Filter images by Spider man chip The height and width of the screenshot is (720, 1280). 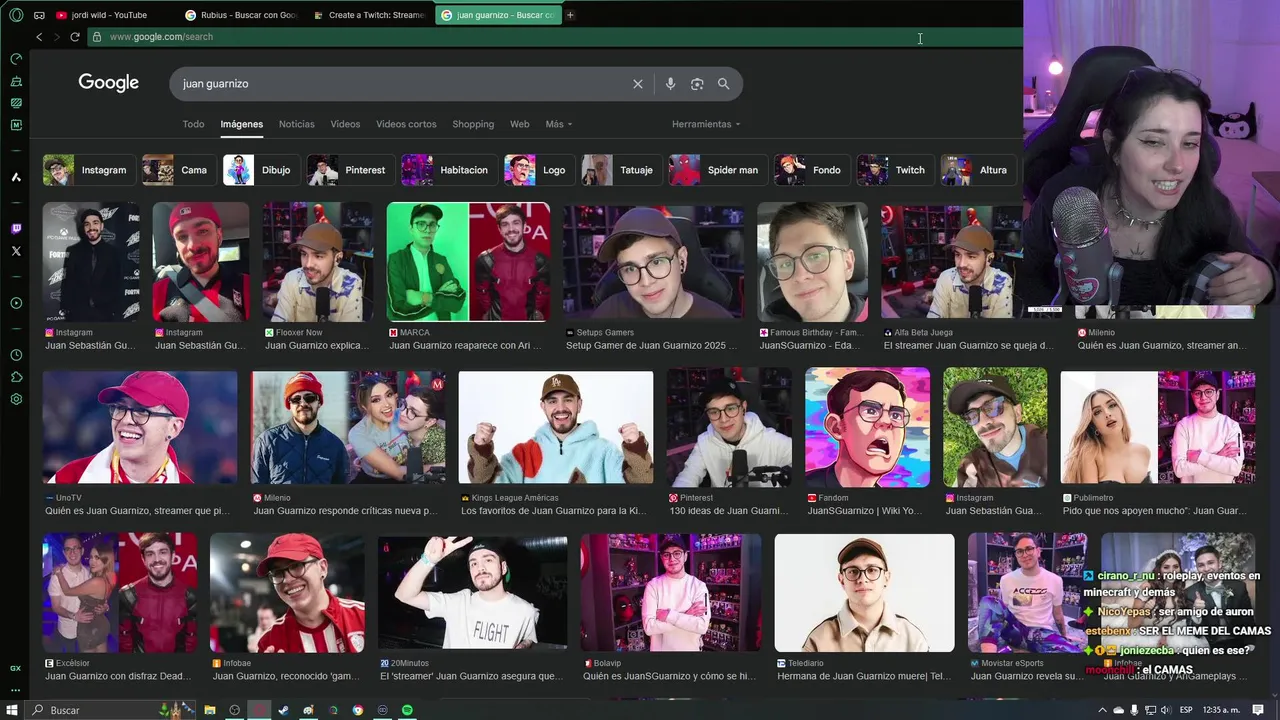coord(716,170)
